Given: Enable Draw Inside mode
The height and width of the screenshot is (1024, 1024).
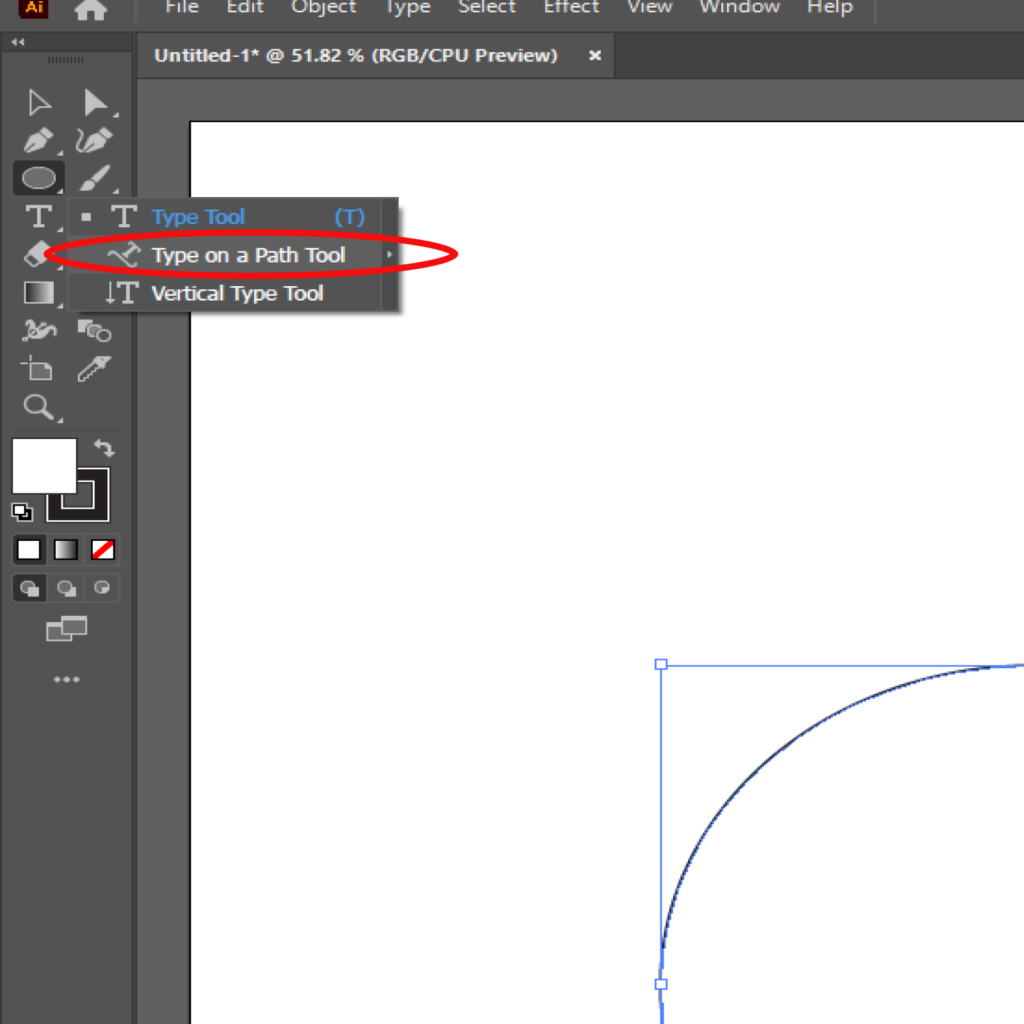Looking at the screenshot, I should 102,588.
